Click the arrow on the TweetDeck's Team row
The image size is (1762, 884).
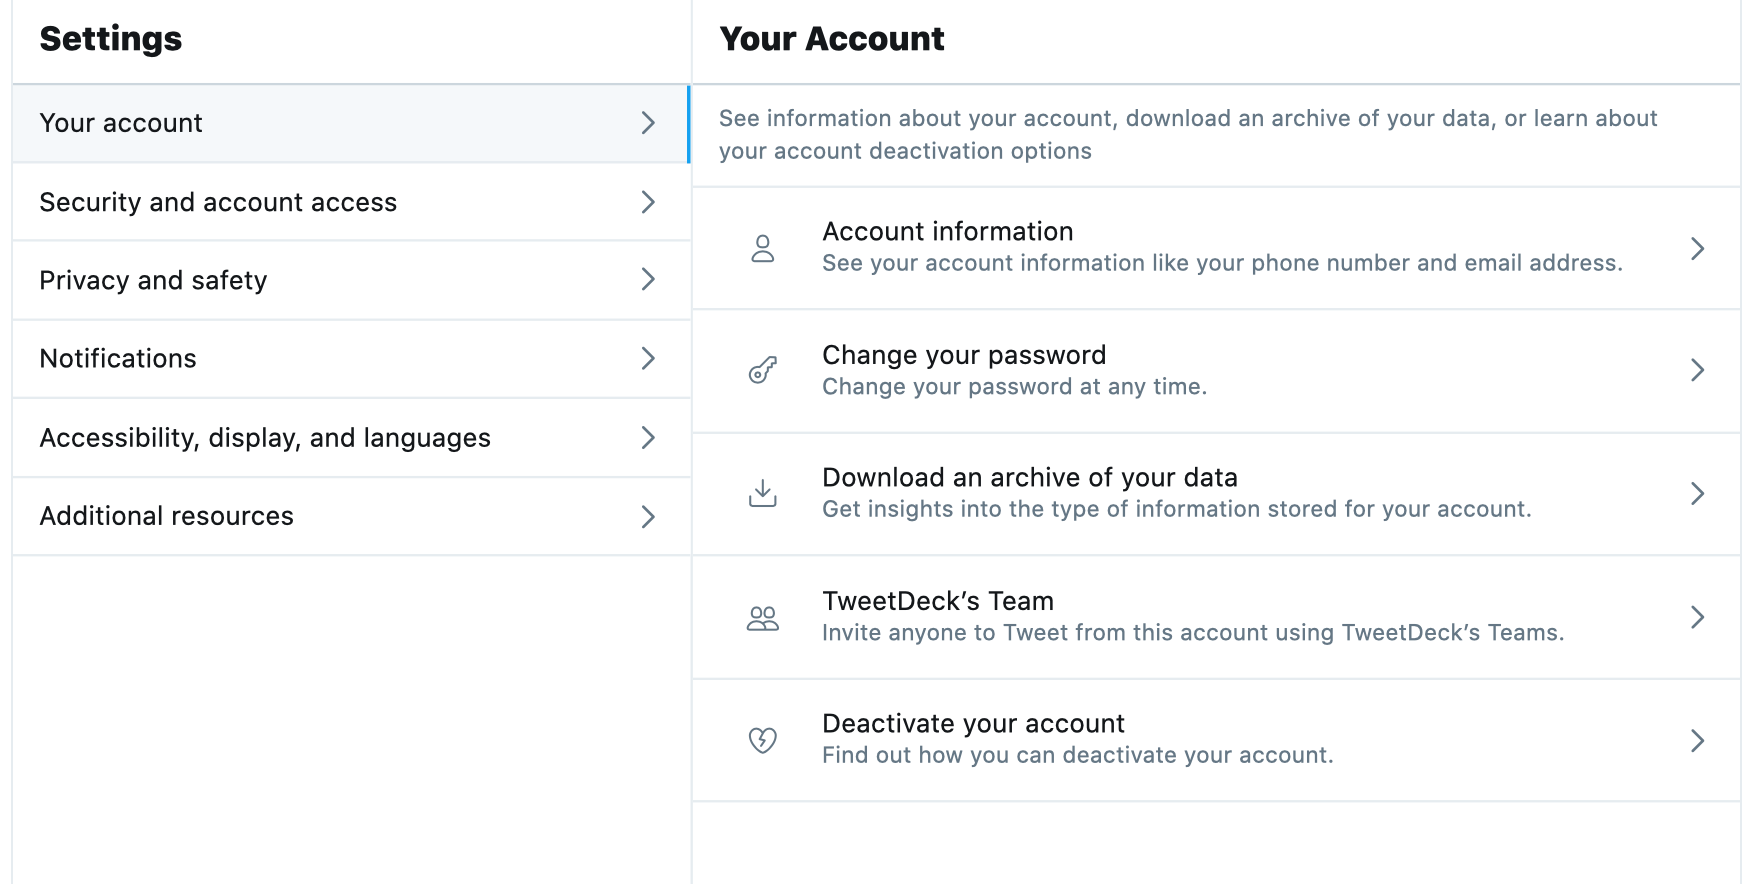coord(1697,617)
